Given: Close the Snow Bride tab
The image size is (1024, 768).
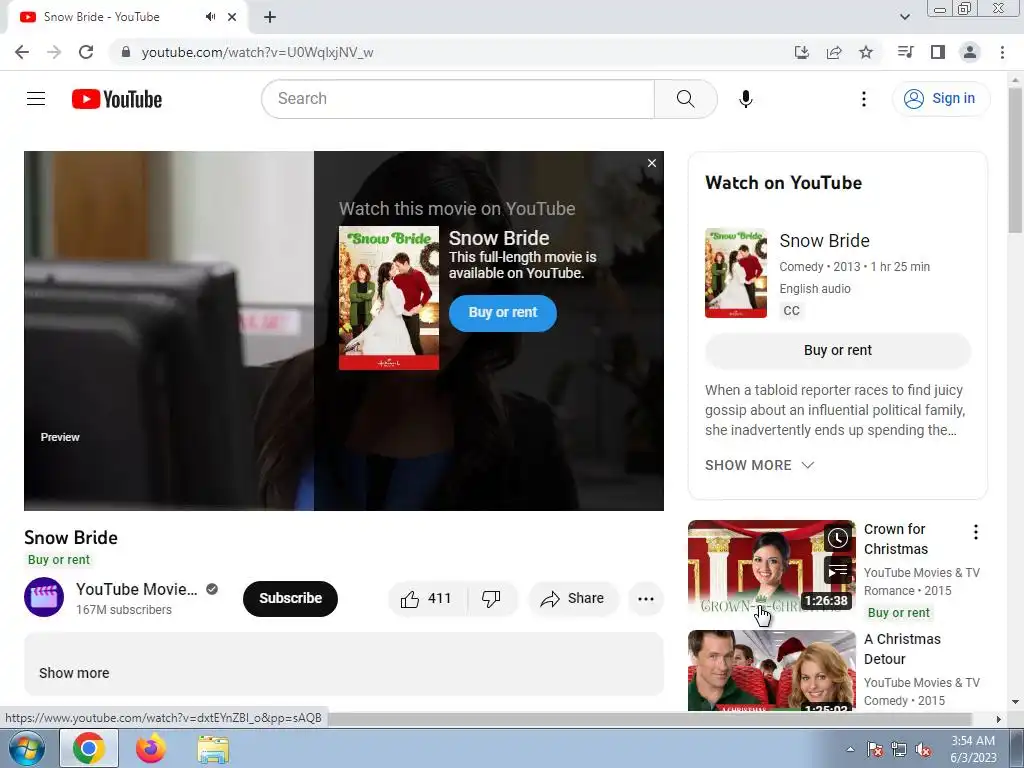Looking at the screenshot, I should [x=232, y=17].
